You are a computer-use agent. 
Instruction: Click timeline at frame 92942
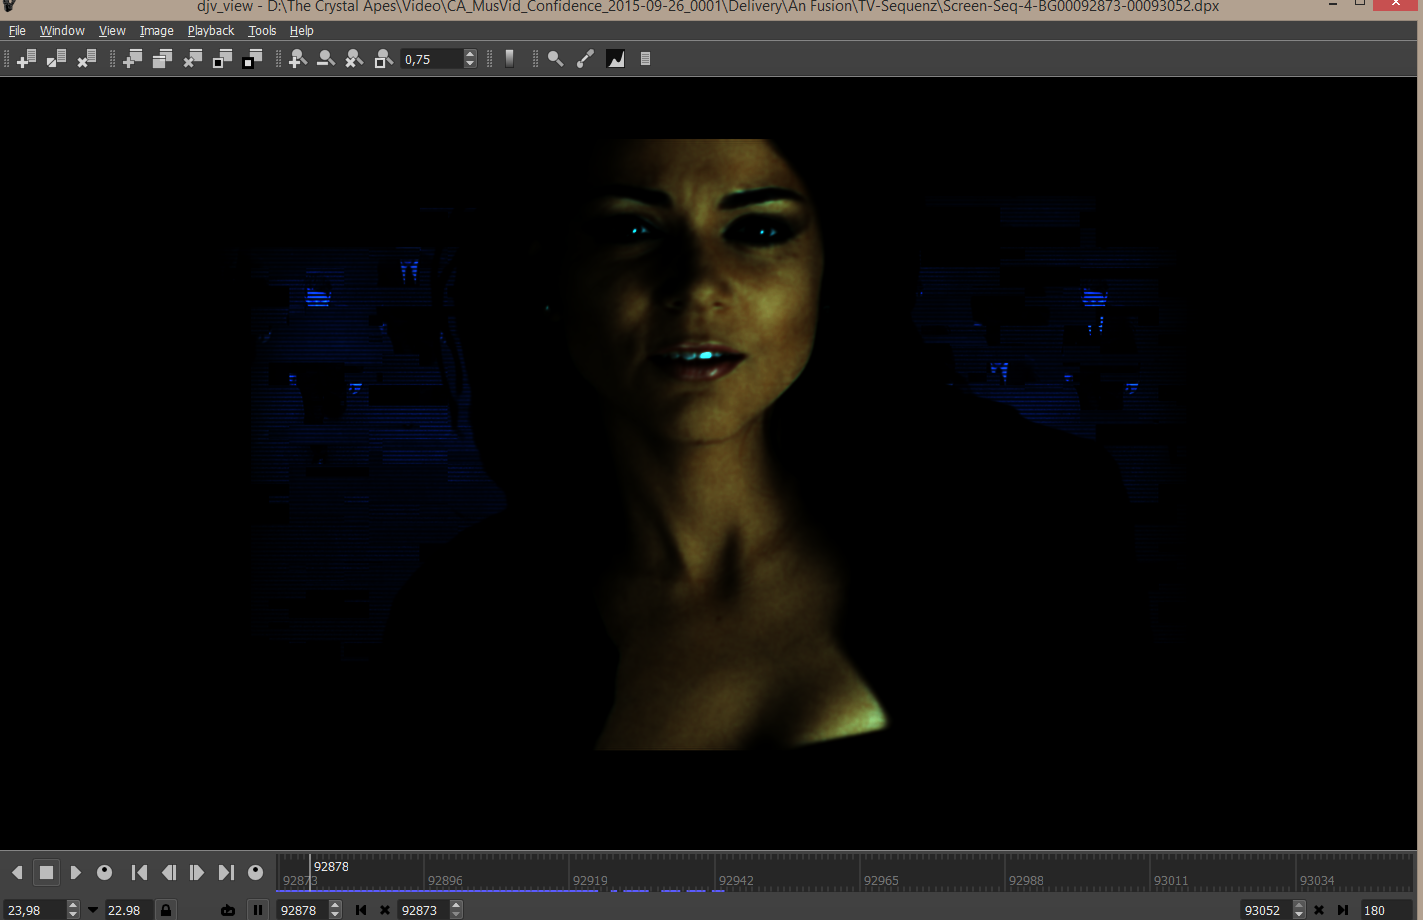point(736,881)
